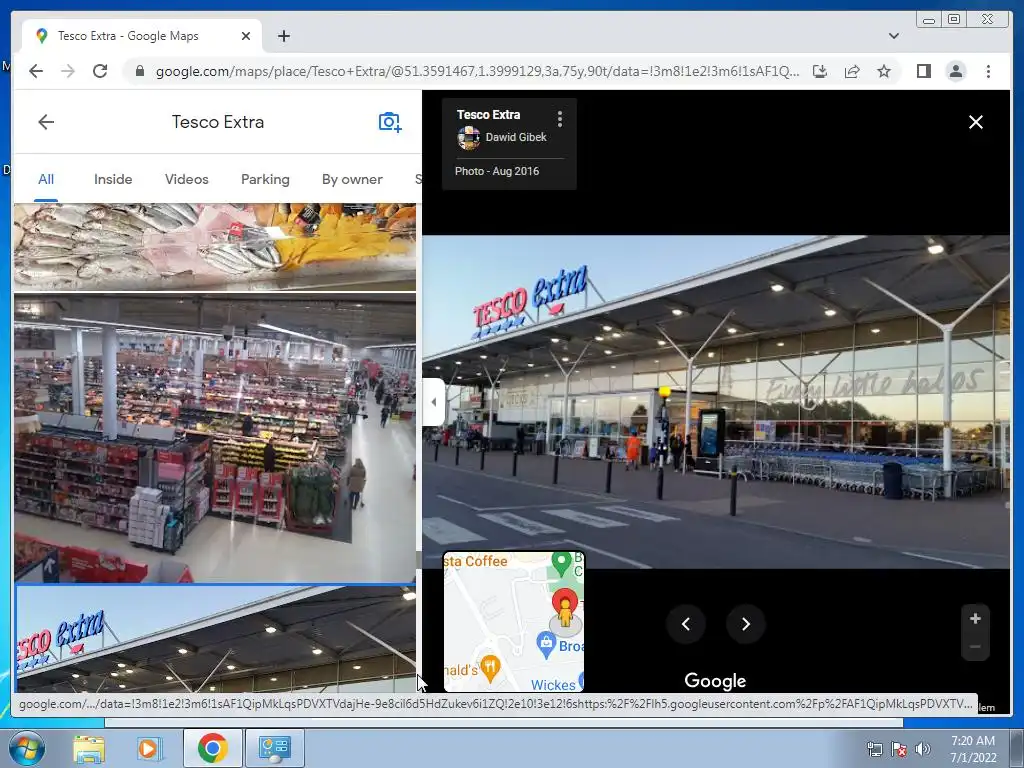Click the browser back button
The width and height of the screenshot is (1024, 768).
tap(36, 71)
